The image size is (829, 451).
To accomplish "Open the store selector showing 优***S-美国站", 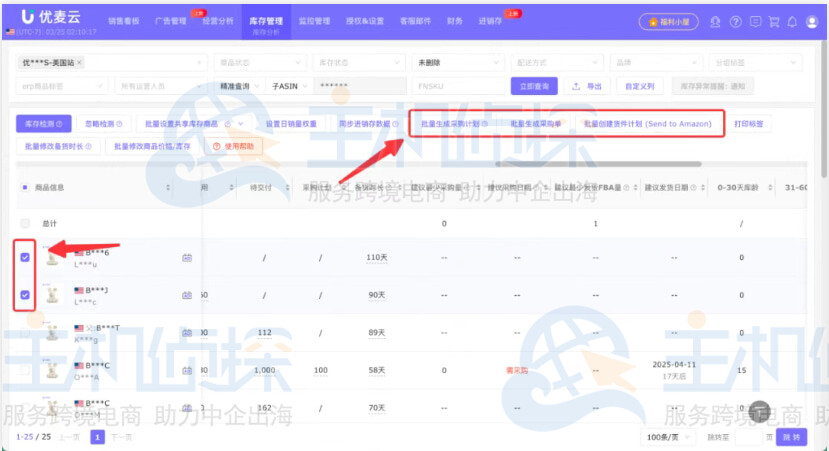I will [111, 62].
